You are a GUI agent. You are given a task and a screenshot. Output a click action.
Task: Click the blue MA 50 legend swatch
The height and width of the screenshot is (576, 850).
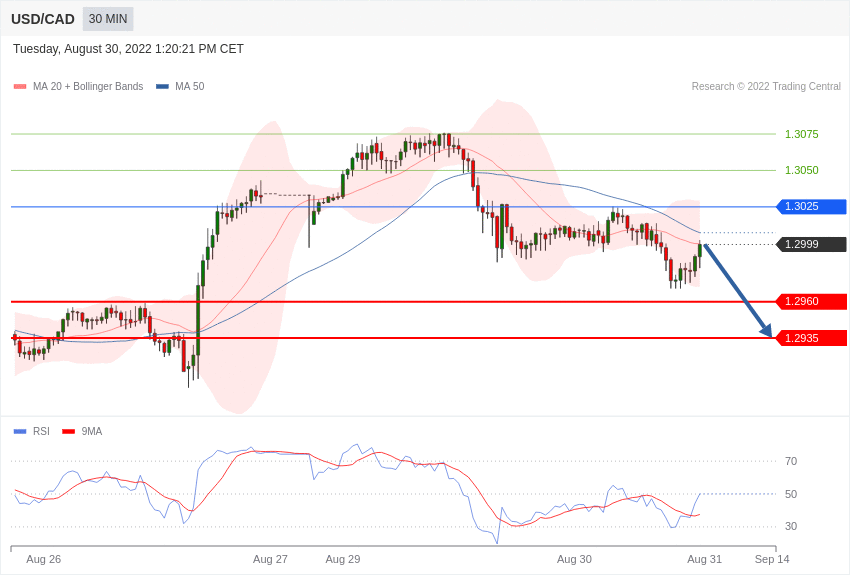(162, 86)
